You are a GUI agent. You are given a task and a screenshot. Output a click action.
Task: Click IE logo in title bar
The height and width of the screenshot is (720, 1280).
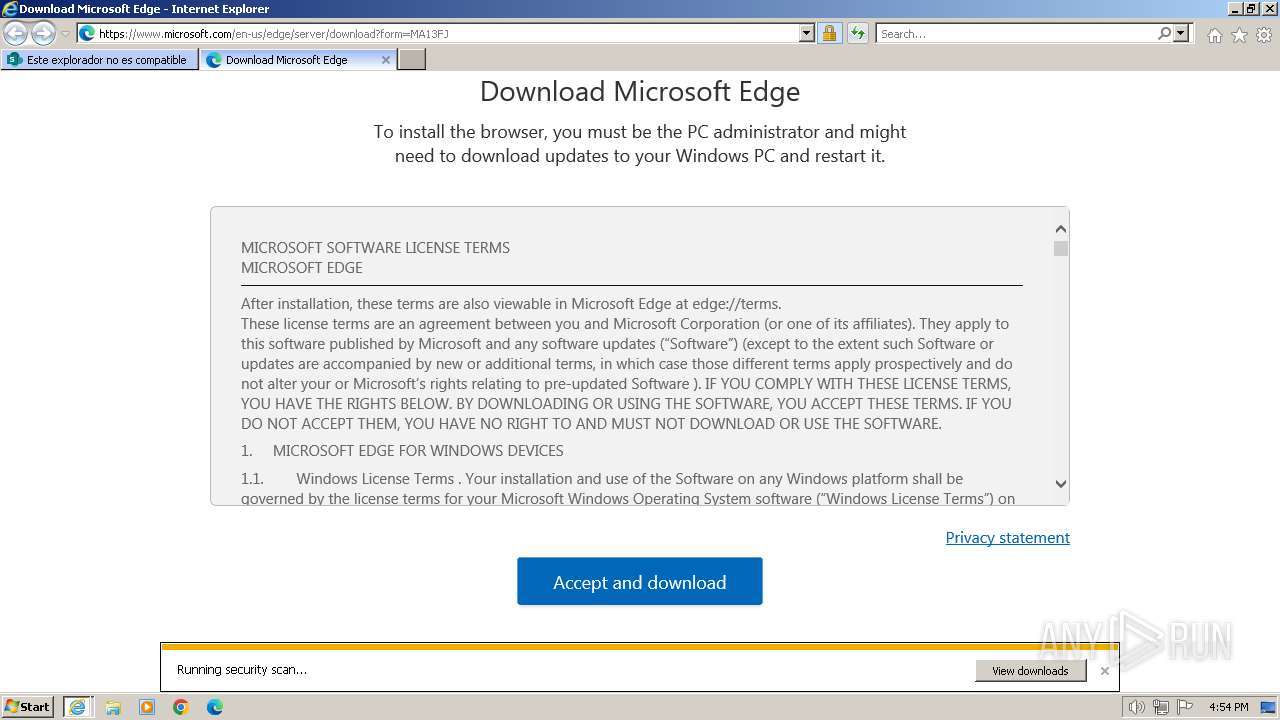(10, 9)
